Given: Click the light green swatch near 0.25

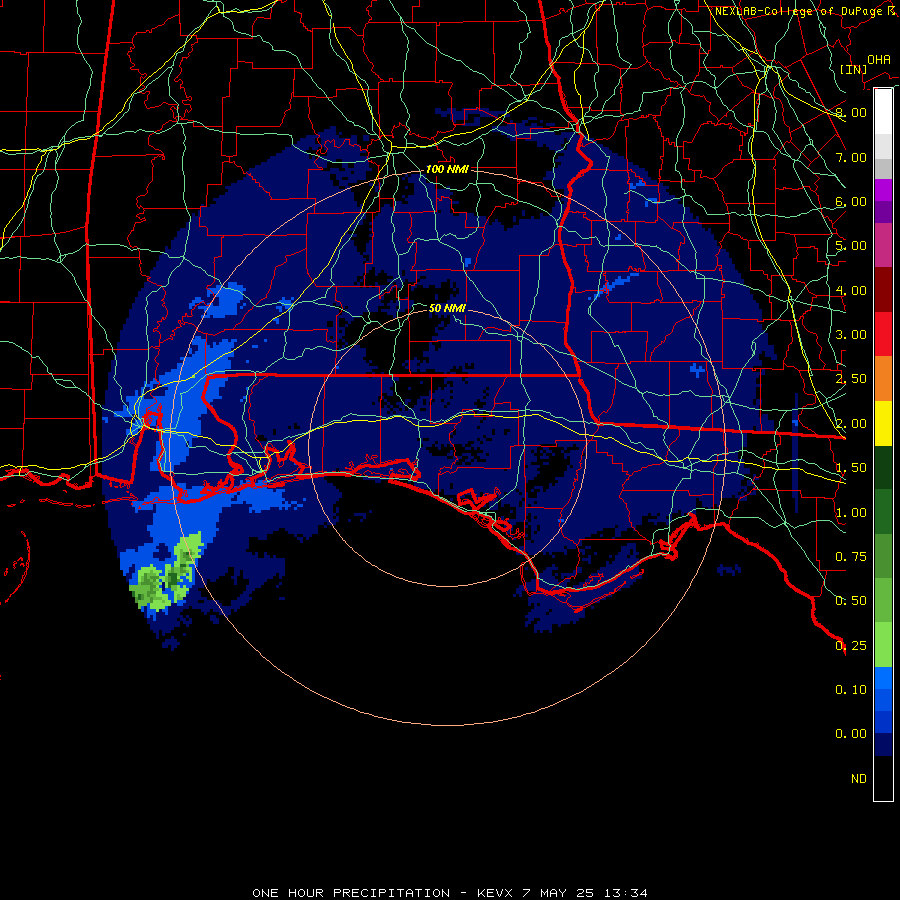Looking at the screenshot, I should point(883,645).
